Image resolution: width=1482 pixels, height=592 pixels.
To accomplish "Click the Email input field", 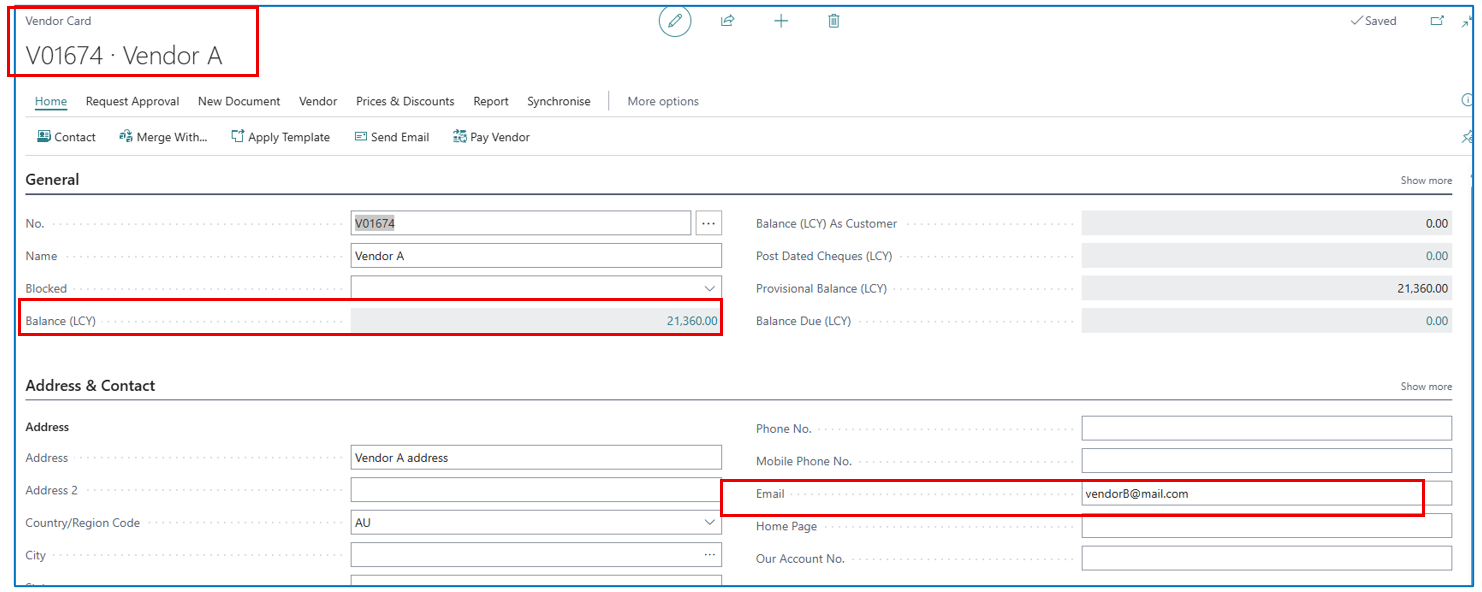I will pos(1250,494).
